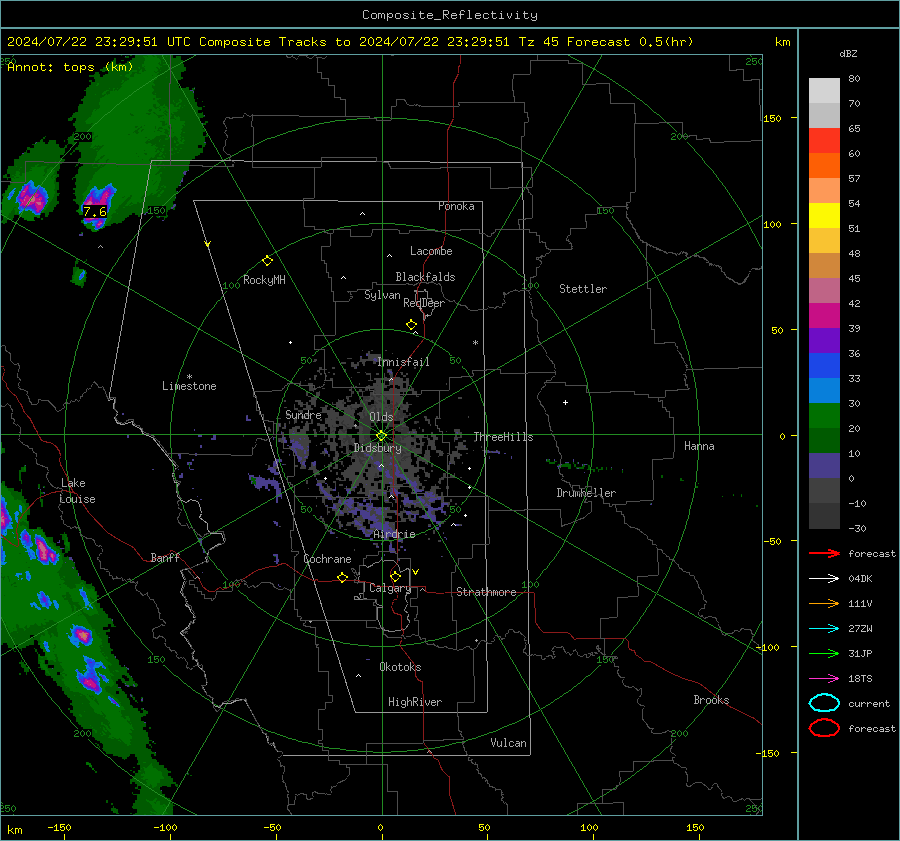Image resolution: width=900 pixels, height=841 pixels.
Task: Pick the light blue 33 dBZ swatch
Action: pos(824,390)
